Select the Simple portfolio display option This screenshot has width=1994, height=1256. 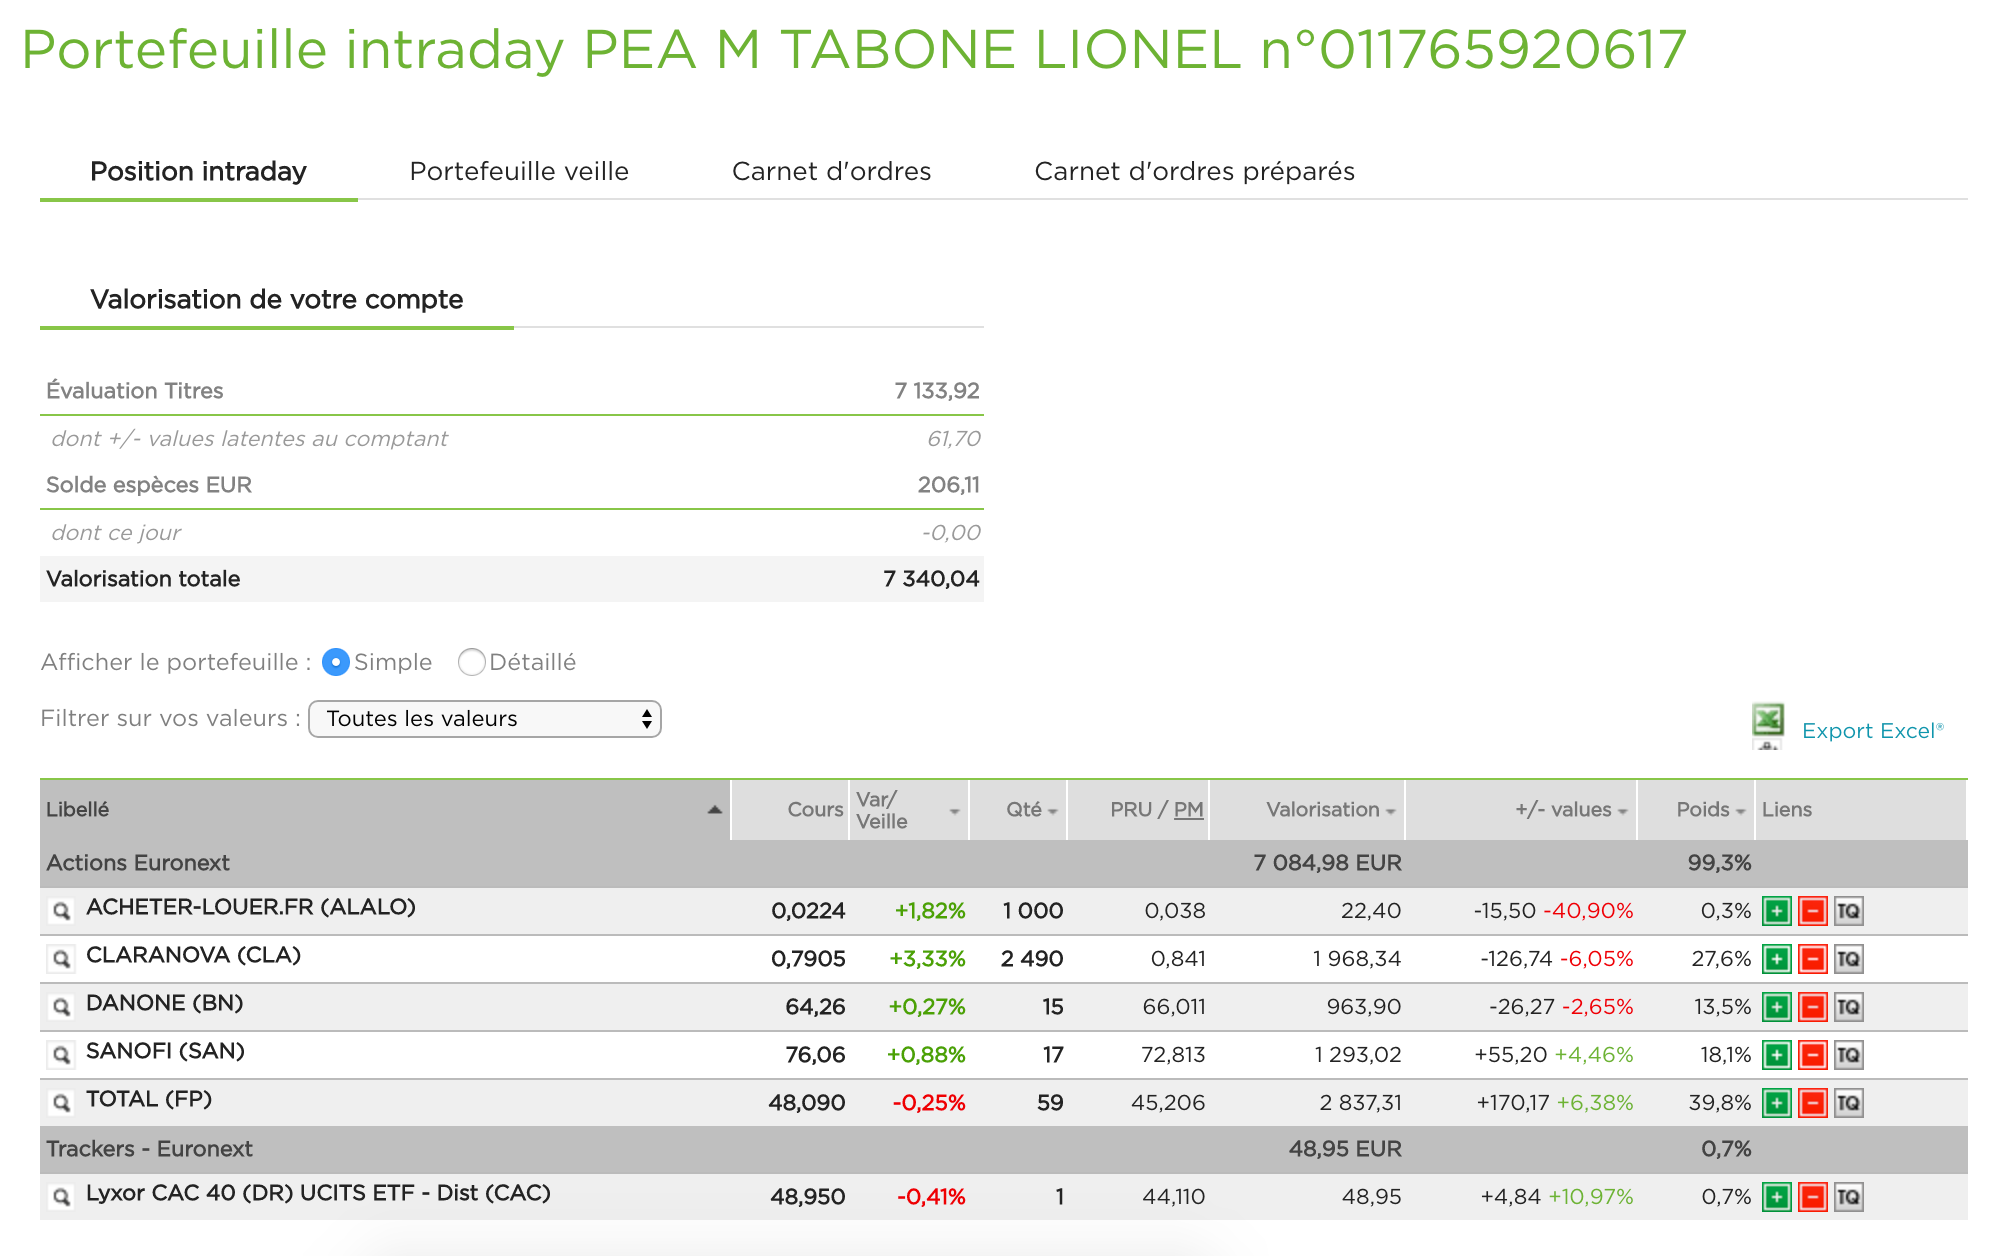(x=336, y=662)
